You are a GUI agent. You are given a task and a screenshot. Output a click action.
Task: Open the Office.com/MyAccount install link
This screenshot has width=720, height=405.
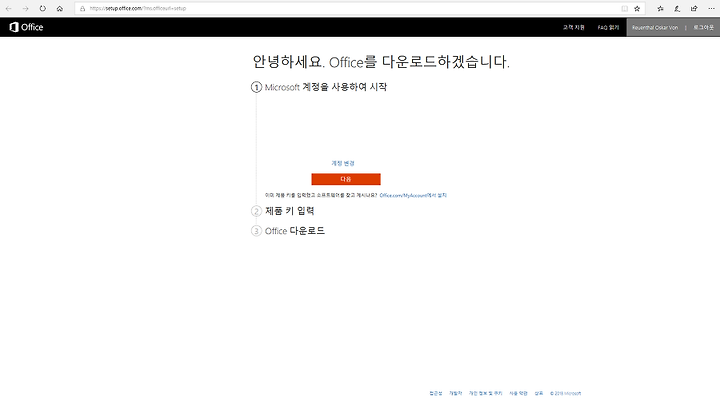click(x=413, y=196)
